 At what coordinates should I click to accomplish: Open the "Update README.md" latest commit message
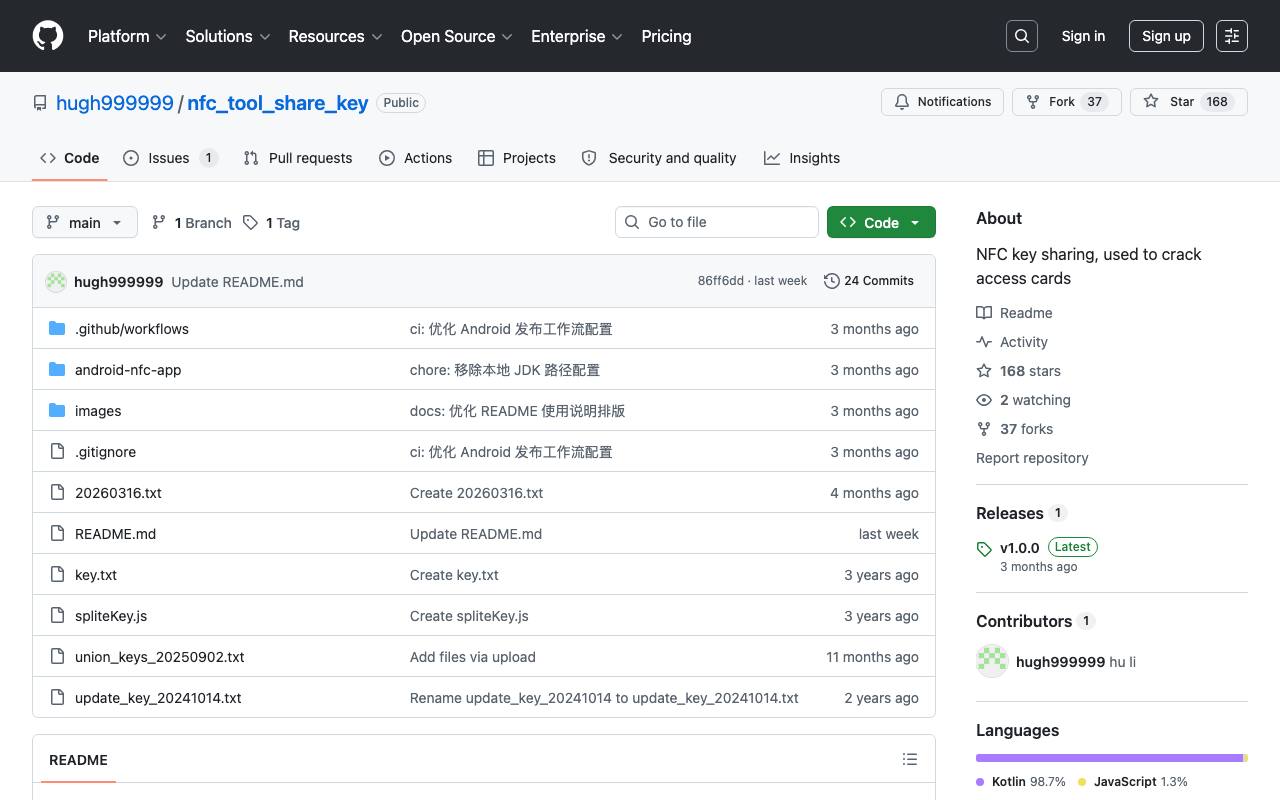point(237,282)
